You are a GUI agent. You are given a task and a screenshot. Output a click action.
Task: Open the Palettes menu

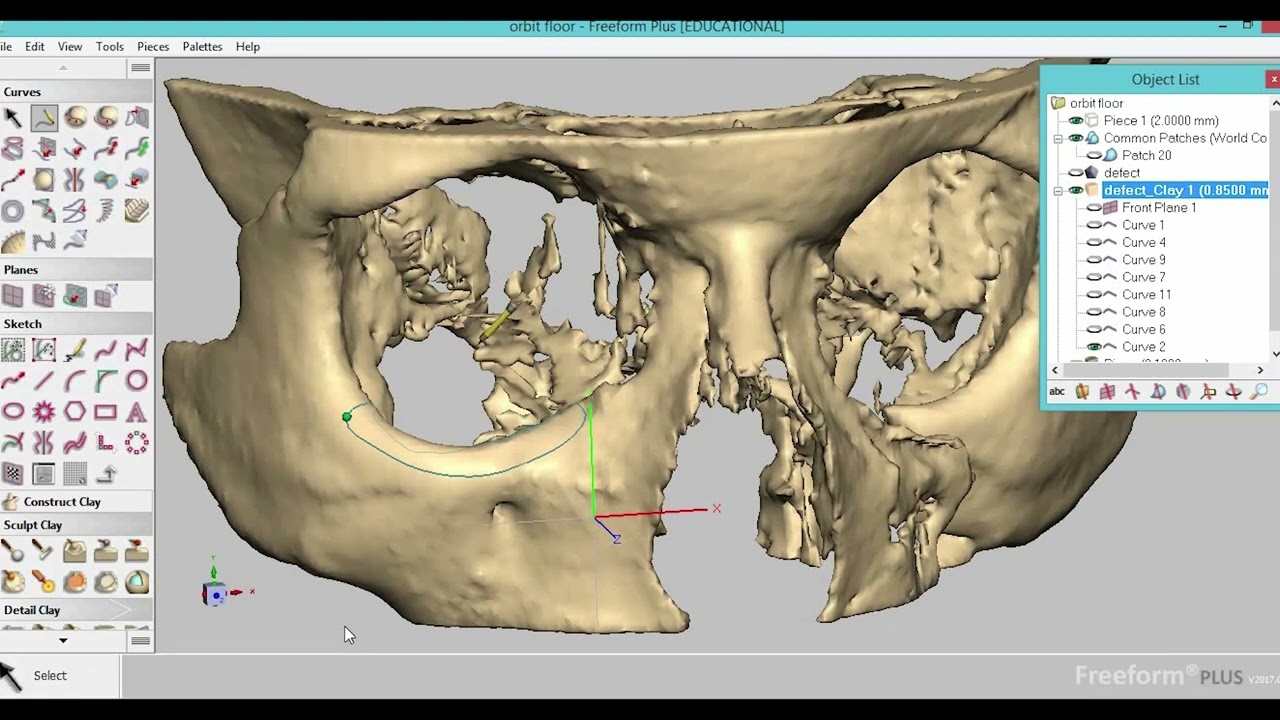coord(202,47)
